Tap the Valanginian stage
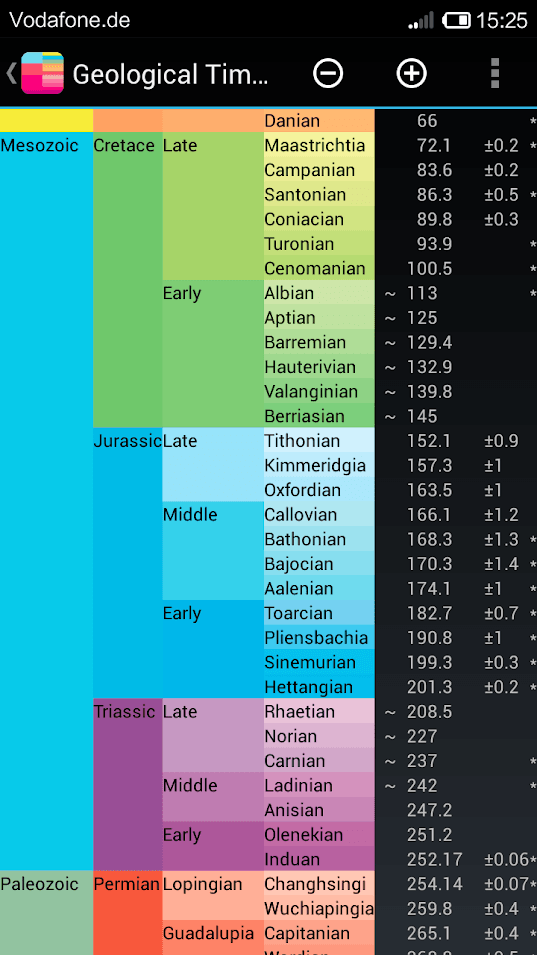This screenshot has height=955, width=537. point(319,391)
